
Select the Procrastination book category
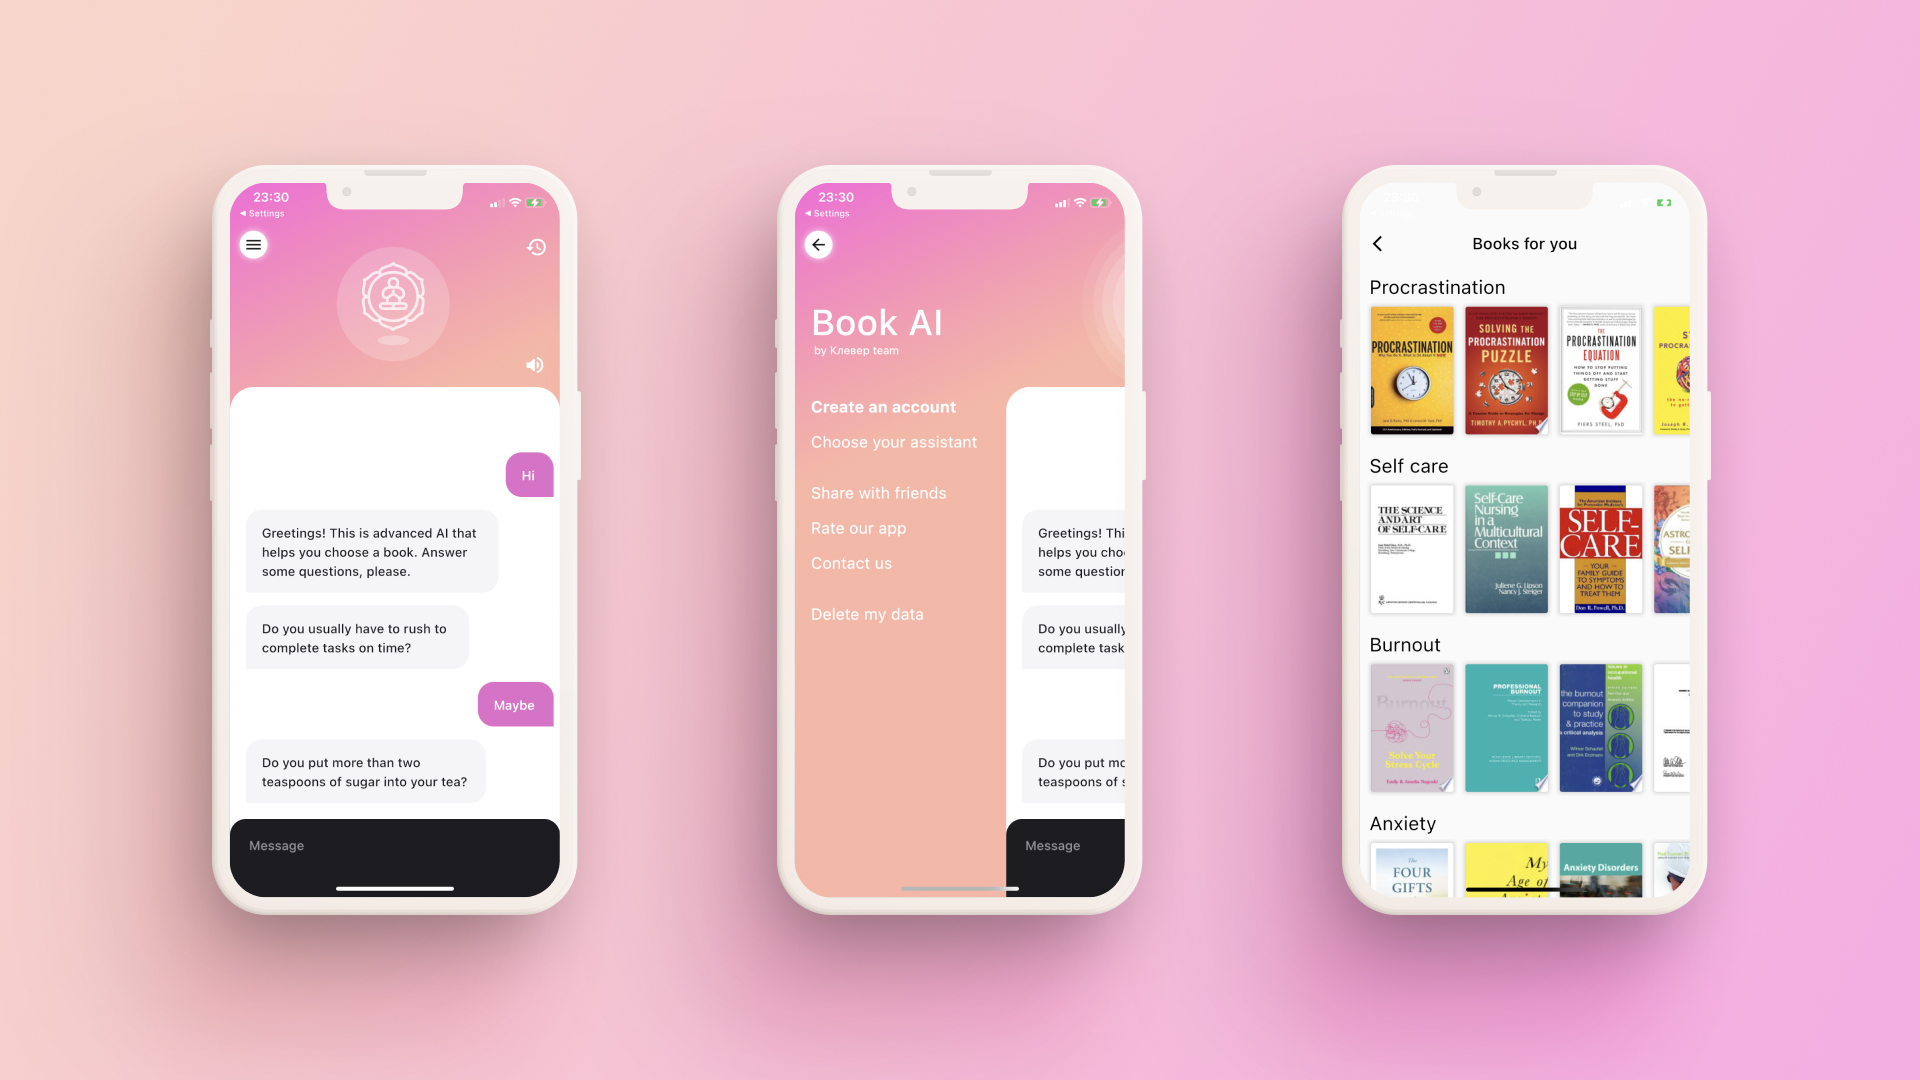pos(1436,287)
